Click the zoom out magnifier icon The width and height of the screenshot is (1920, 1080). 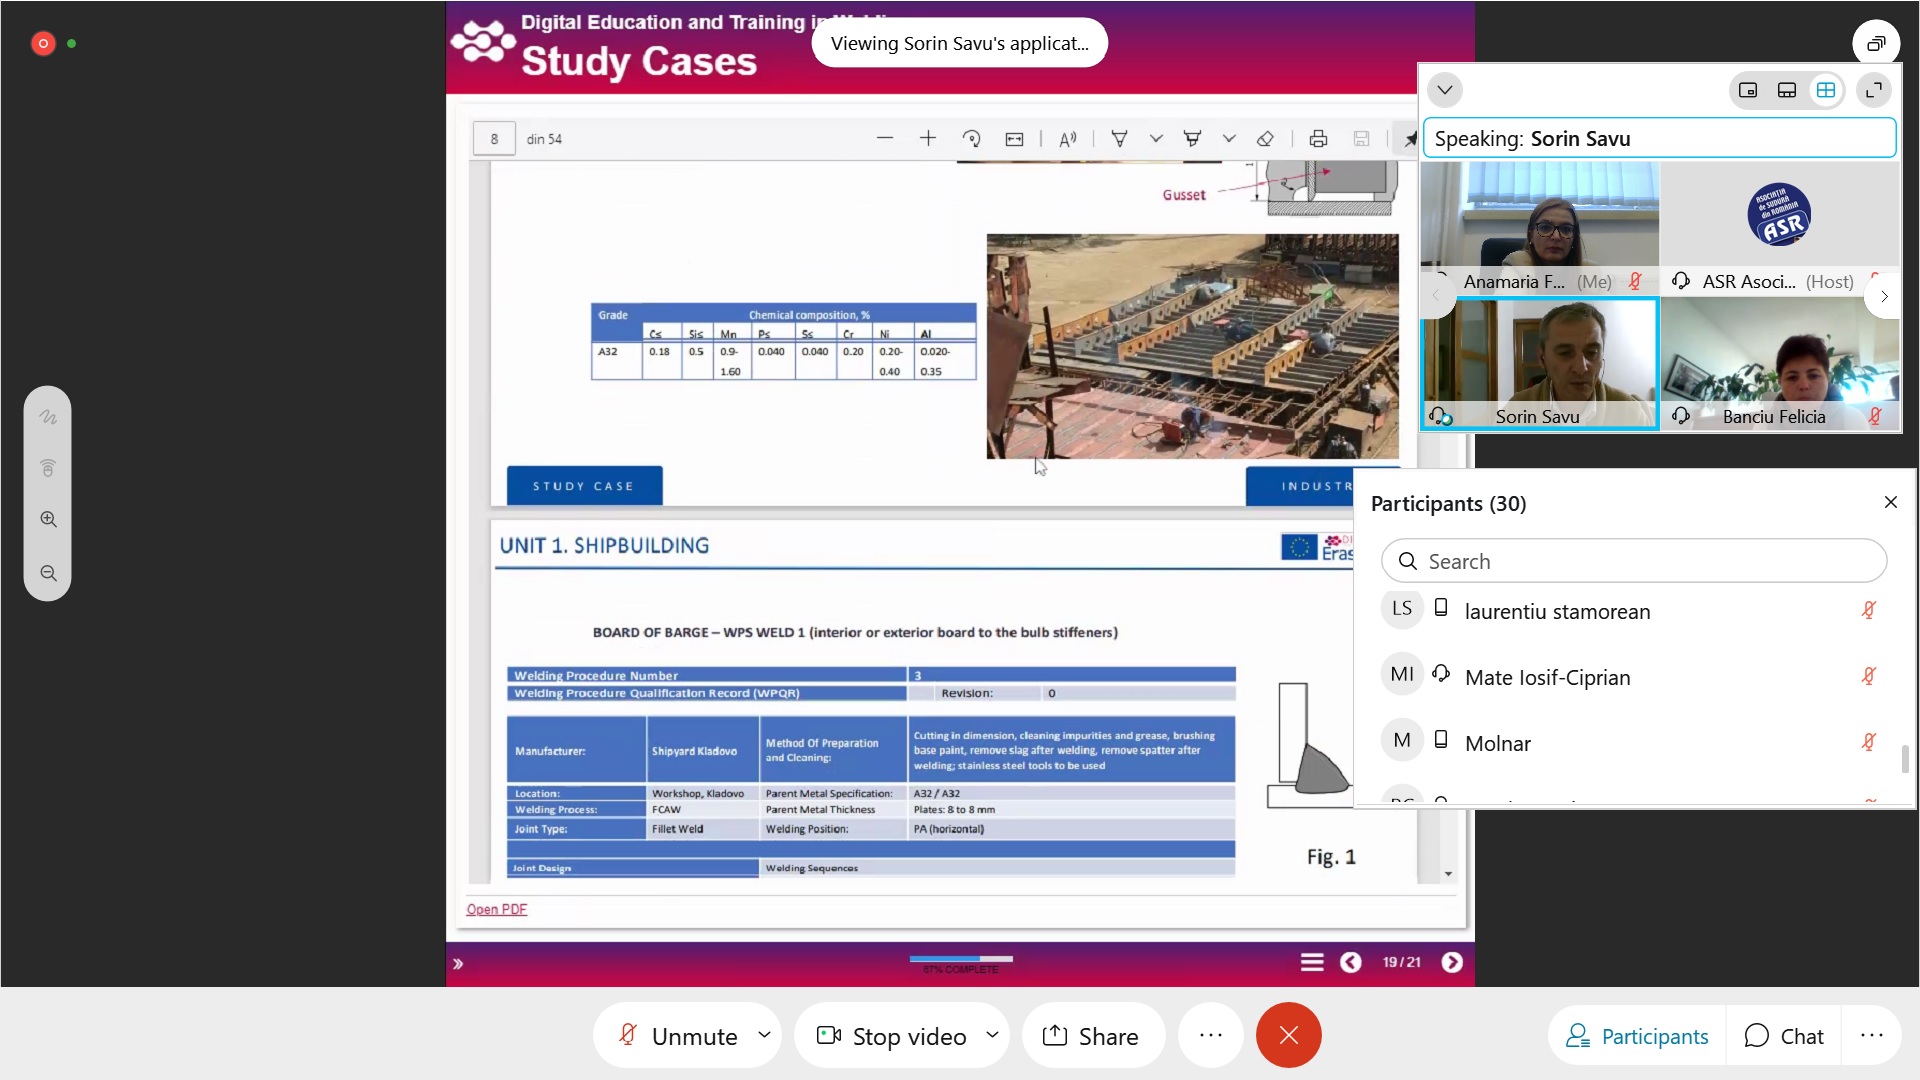48,574
